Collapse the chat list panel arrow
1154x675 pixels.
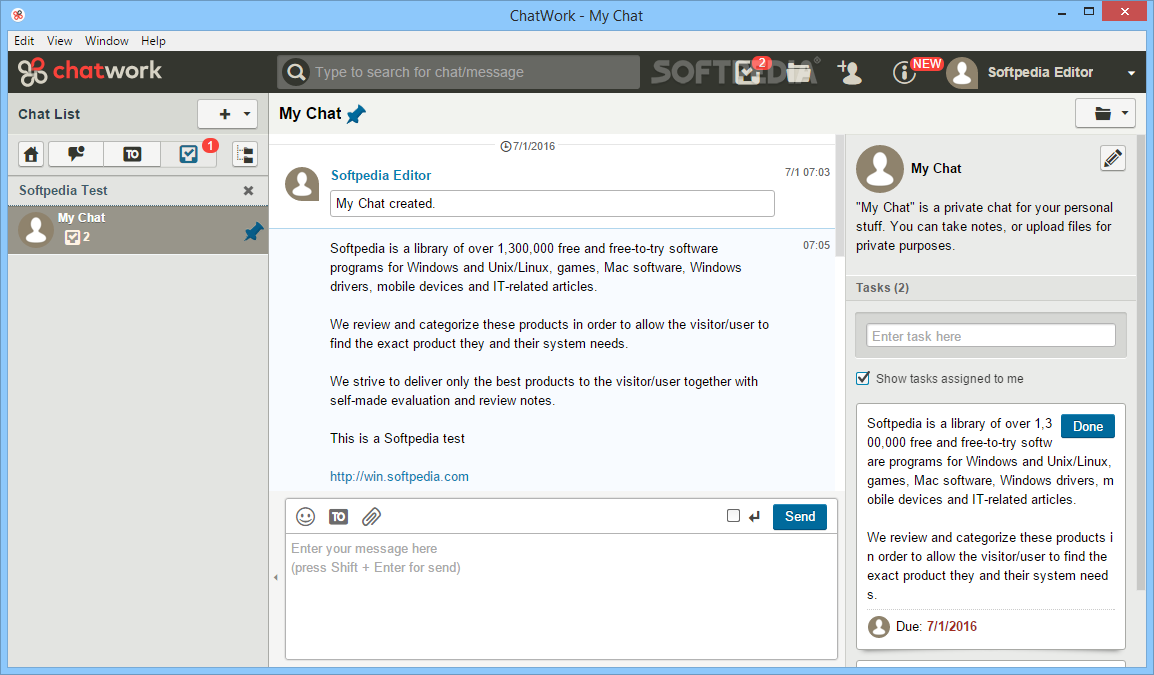point(276,578)
